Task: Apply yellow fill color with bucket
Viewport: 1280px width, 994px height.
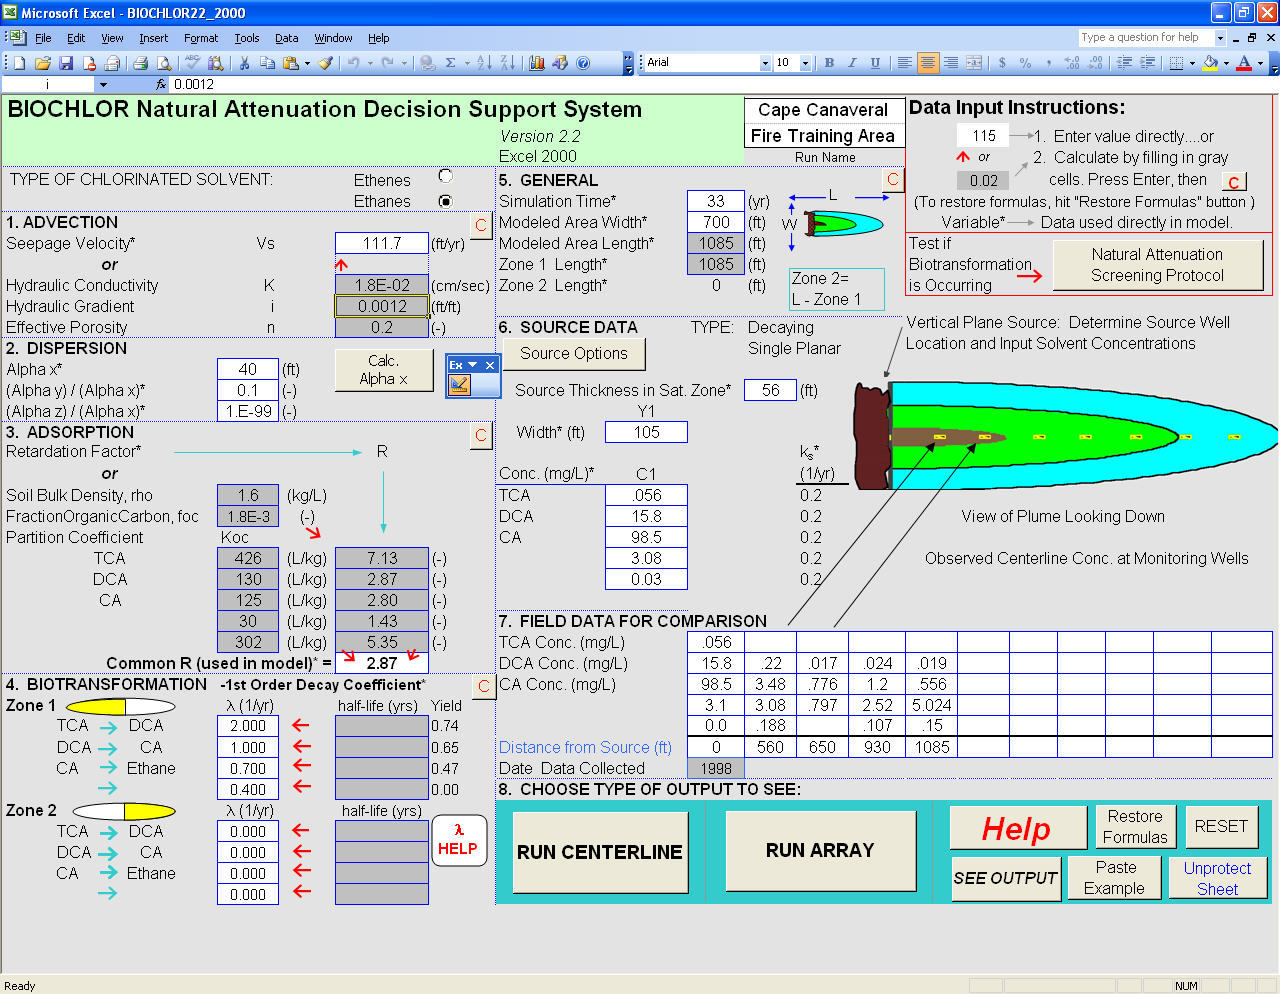Action: (x=1211, y=63)
